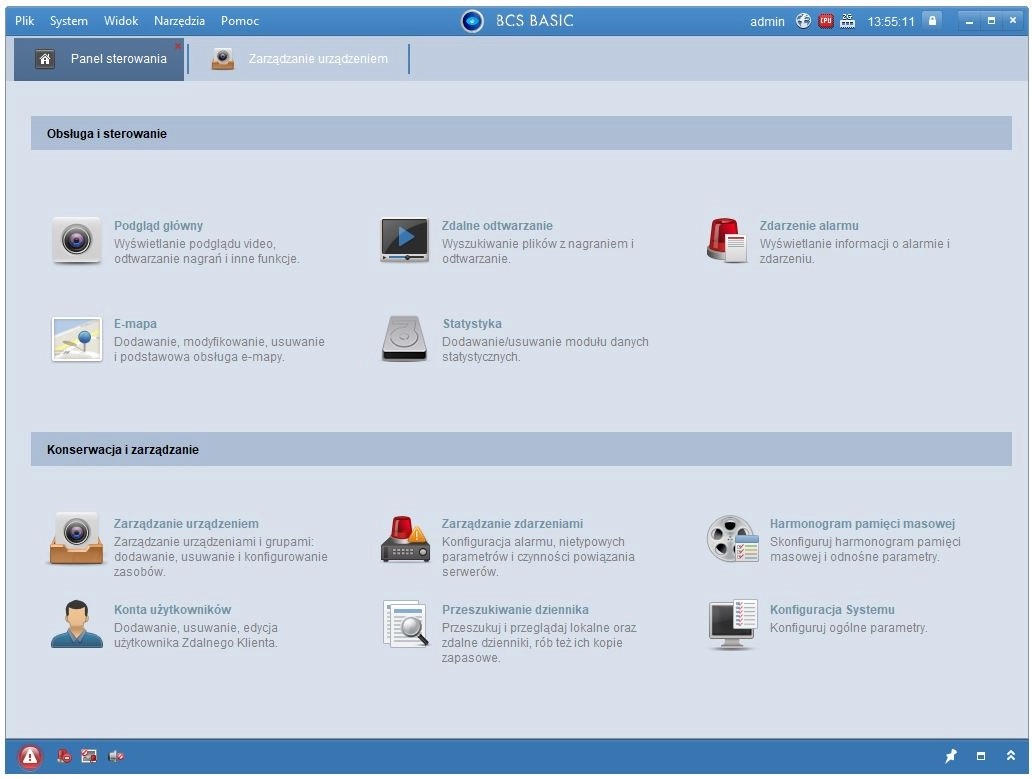Click the Zdarzenie alarmu siren icon
Screen dimensions: 1032x779
726,241
